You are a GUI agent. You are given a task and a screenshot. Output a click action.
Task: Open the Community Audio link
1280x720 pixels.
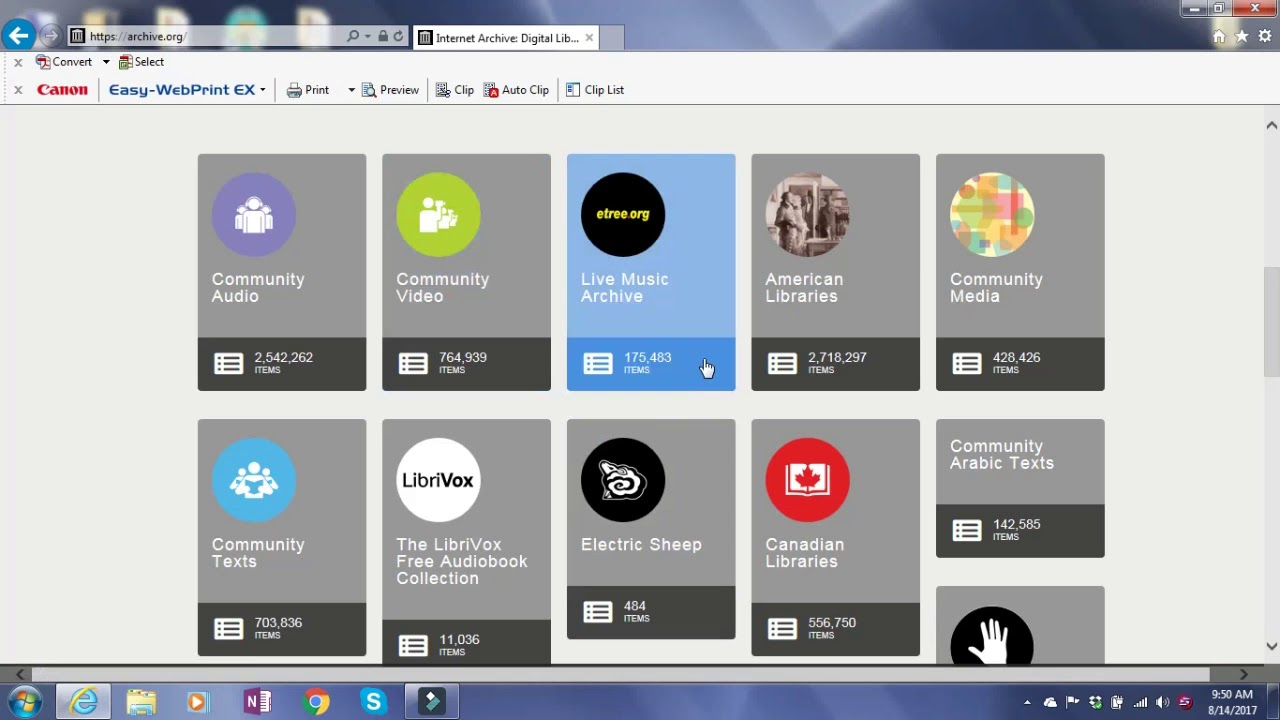(258, 288)
